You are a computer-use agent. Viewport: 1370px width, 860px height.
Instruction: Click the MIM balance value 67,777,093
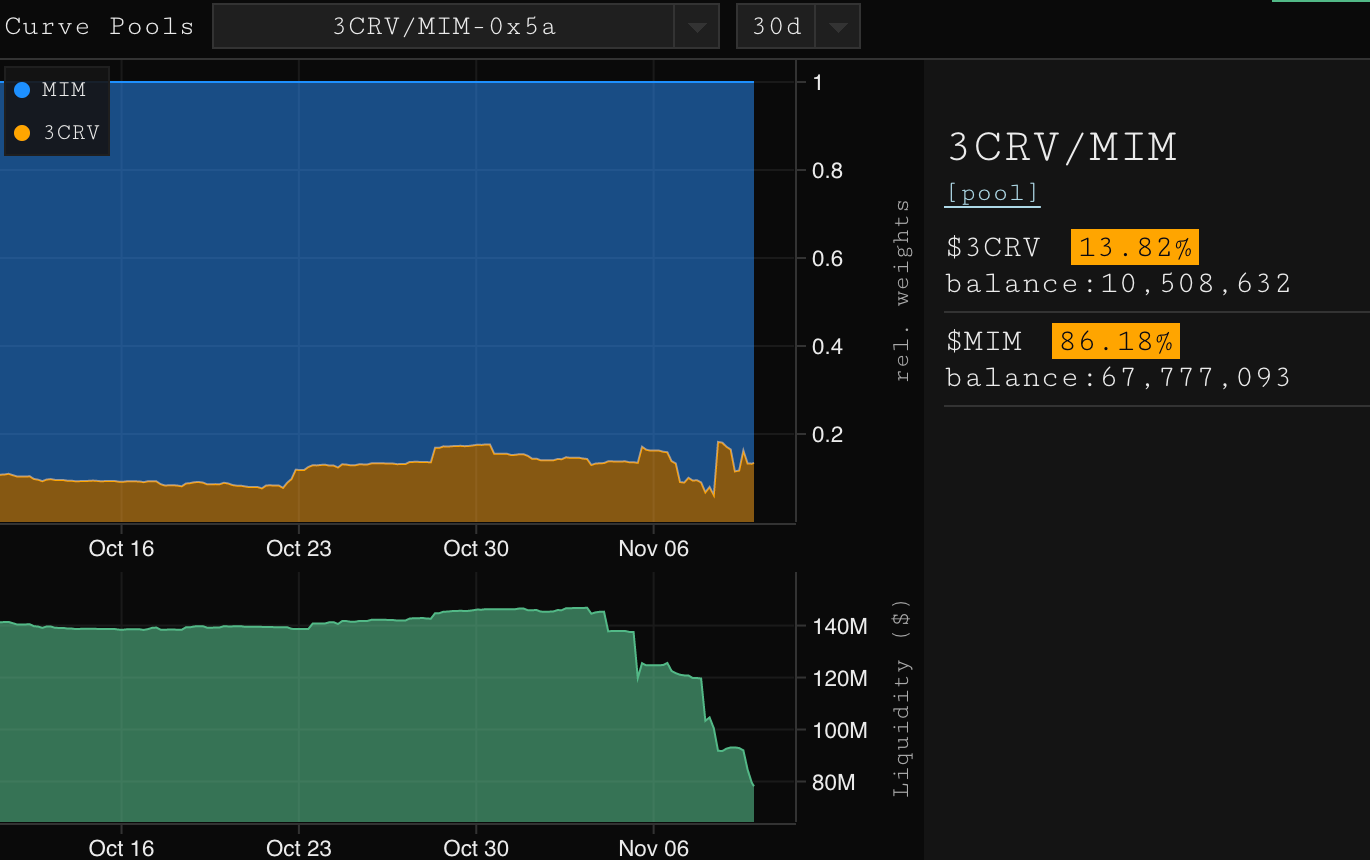(x=1196, y=378)
